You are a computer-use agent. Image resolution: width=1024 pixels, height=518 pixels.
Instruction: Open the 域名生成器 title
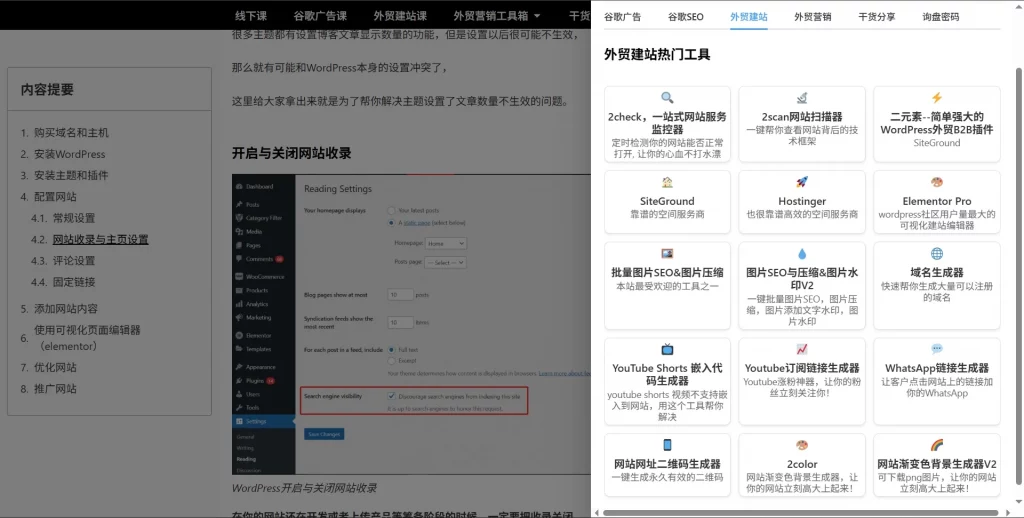pyautogui.click(x=936, y=272)
